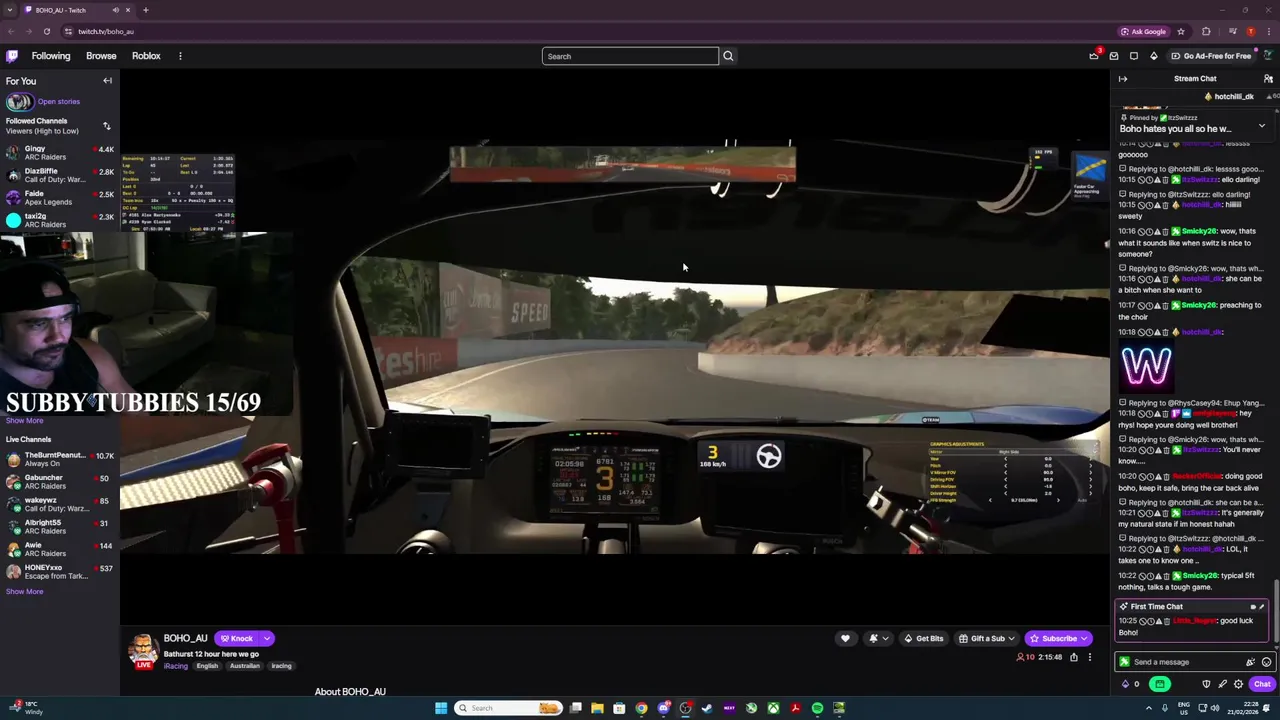The width and height of the screenshot is (1280, 720).
Task: Send message with the Chat button
Action: [x=1262, y=684]
